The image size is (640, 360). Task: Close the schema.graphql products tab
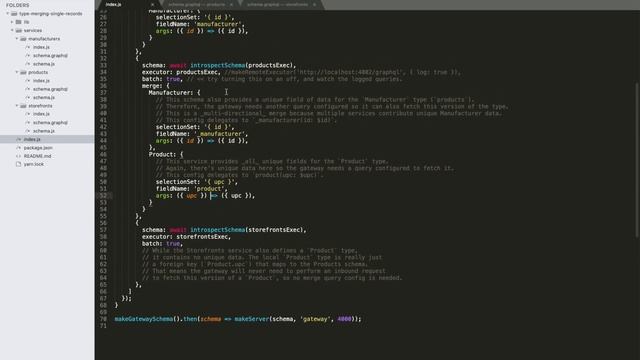[231, 4]
